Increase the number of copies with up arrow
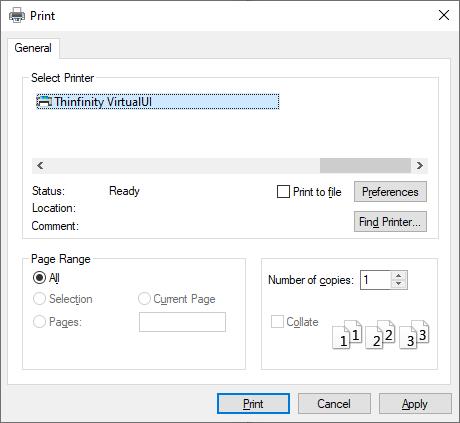The width and height of the screenshot is (460, 423). coord(399,276)
